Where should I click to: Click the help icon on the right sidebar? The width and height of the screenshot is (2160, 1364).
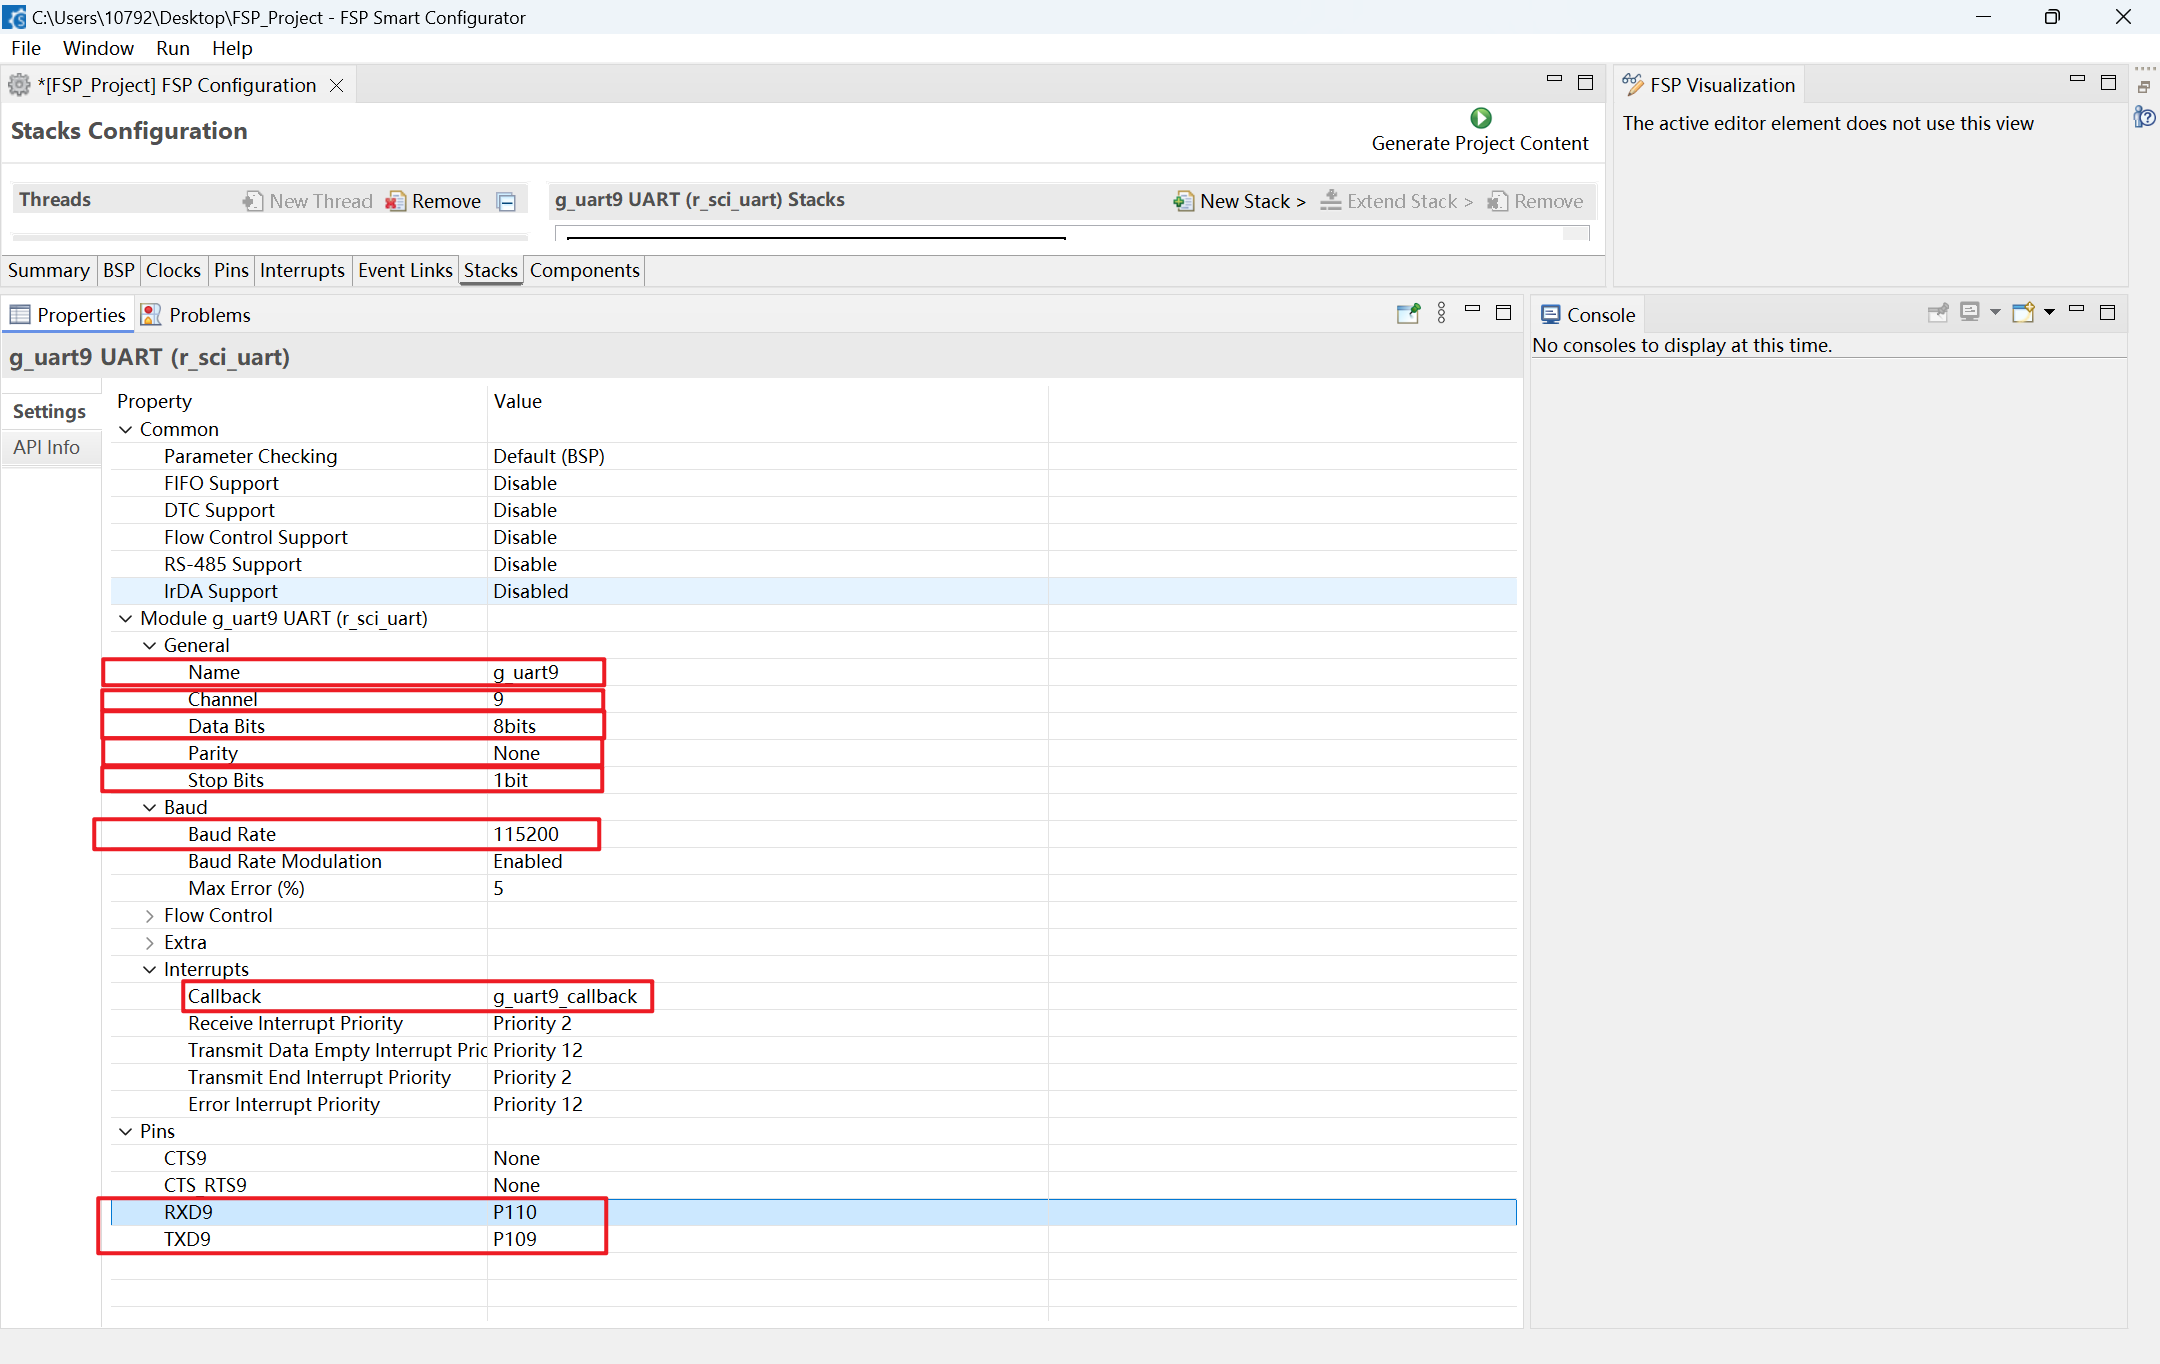(2144, 118)
